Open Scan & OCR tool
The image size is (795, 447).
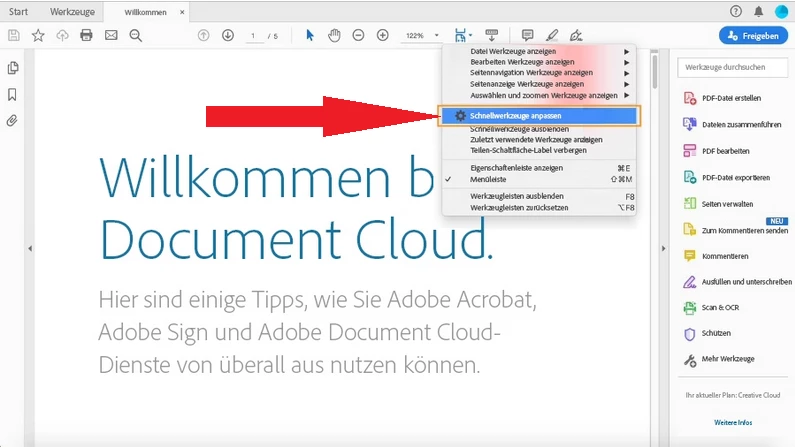point(711,308)
